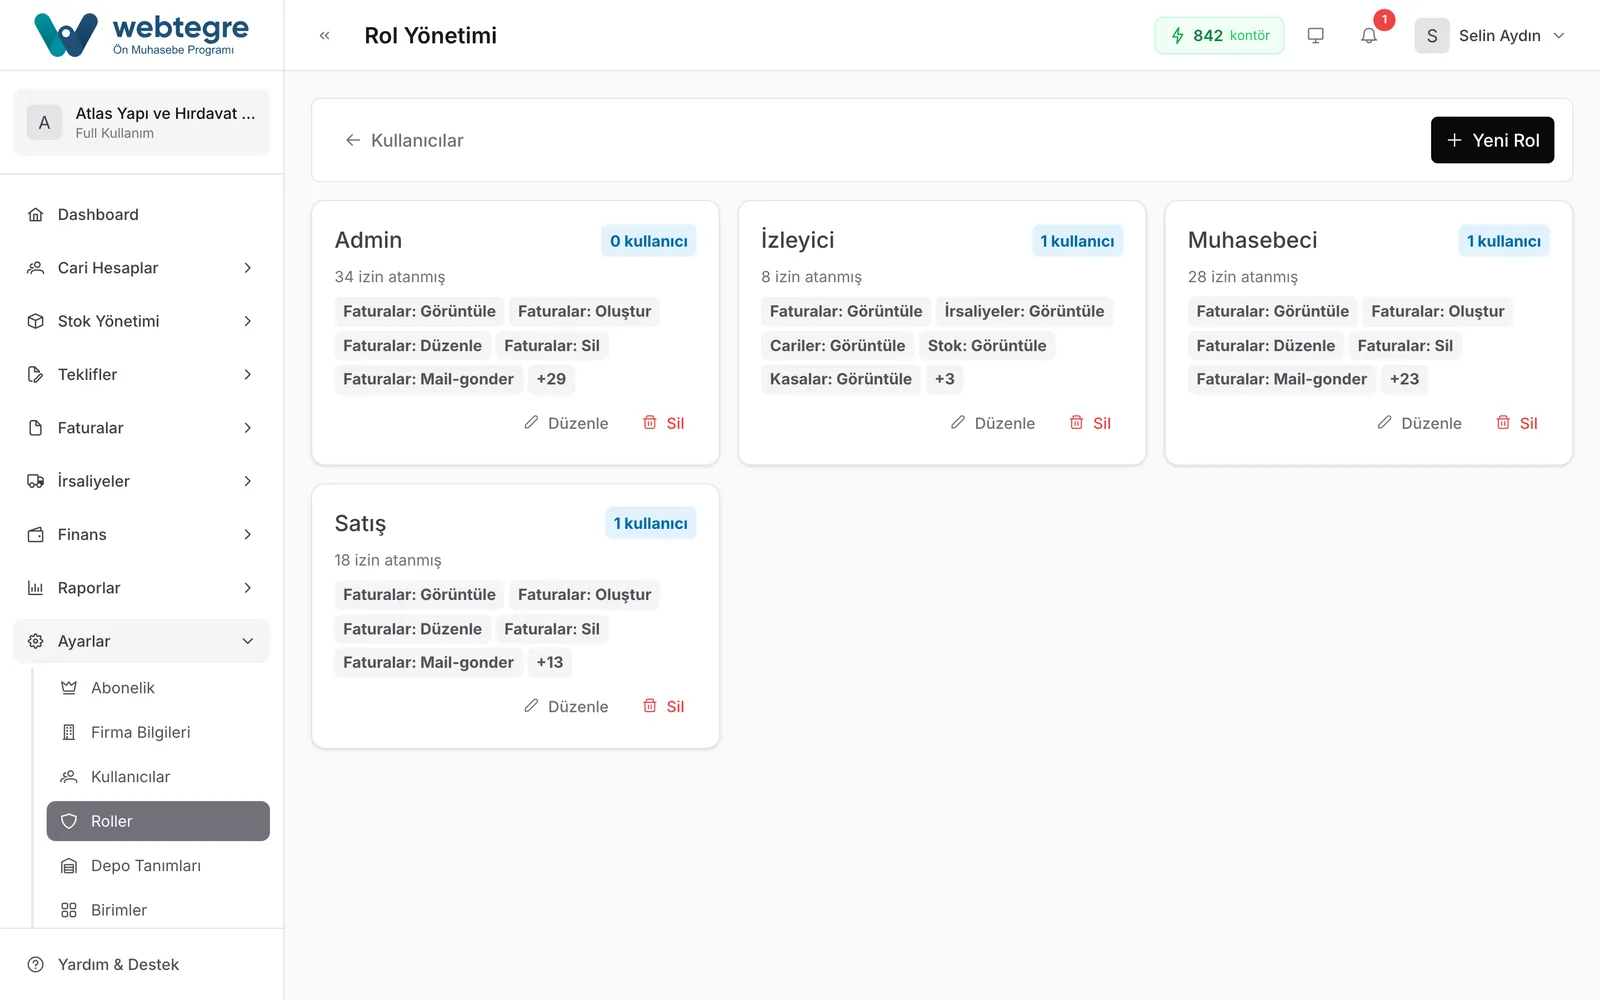1600x1000 pixels.
Task: Delete the Satış role trash icon
Action: [x=650, y=706]
